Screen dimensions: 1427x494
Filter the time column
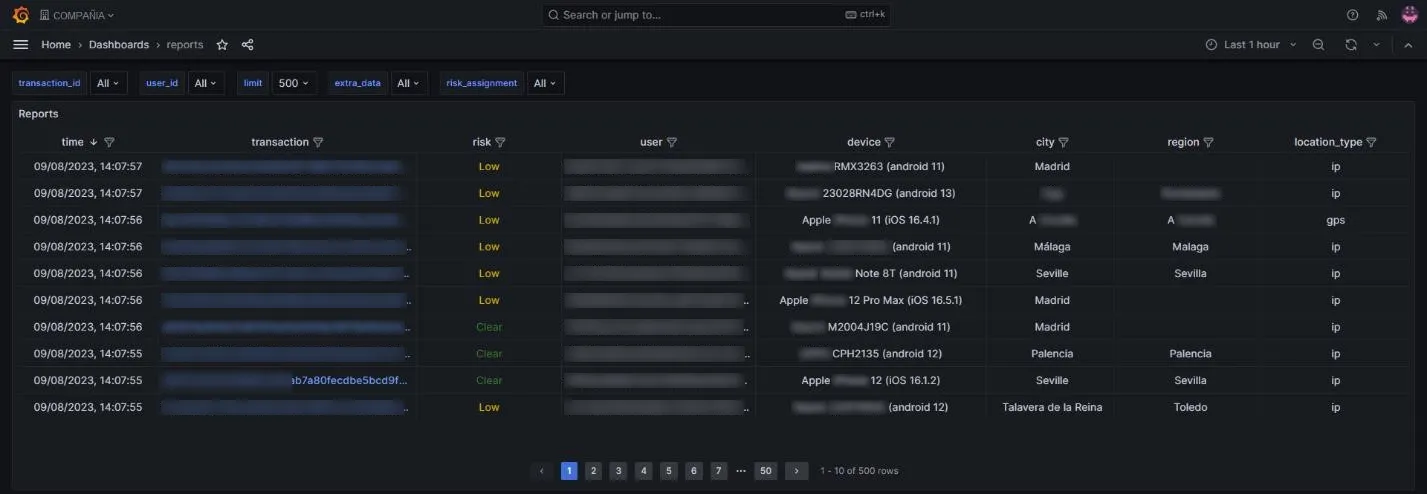pyautogui.click(x=109, y=142)
